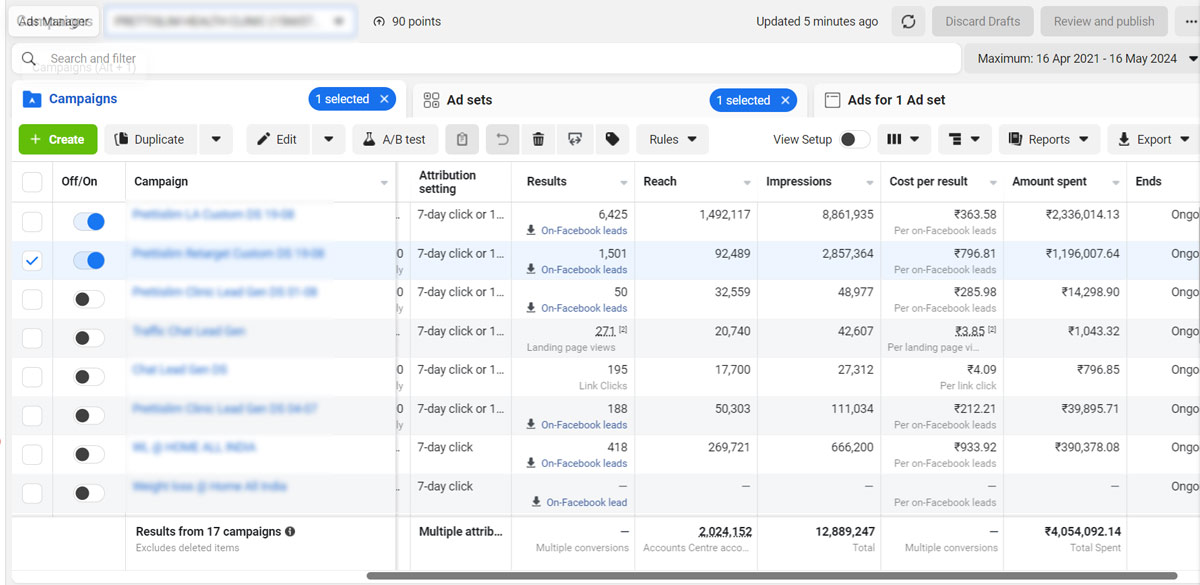Tick the checkbox for first campaign row
Image resolution: width=1200 pixels, height=585 pixels.
click(x=32, y=222)
